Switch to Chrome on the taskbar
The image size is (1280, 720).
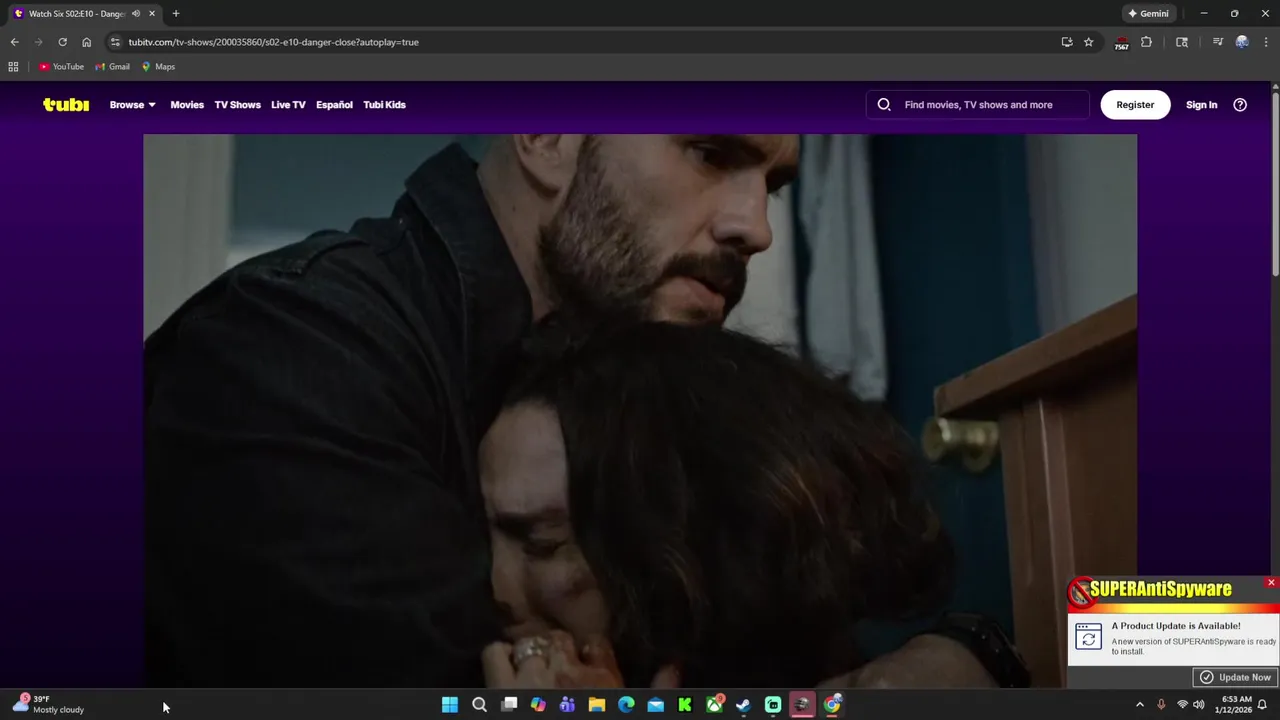pos(832,705)
